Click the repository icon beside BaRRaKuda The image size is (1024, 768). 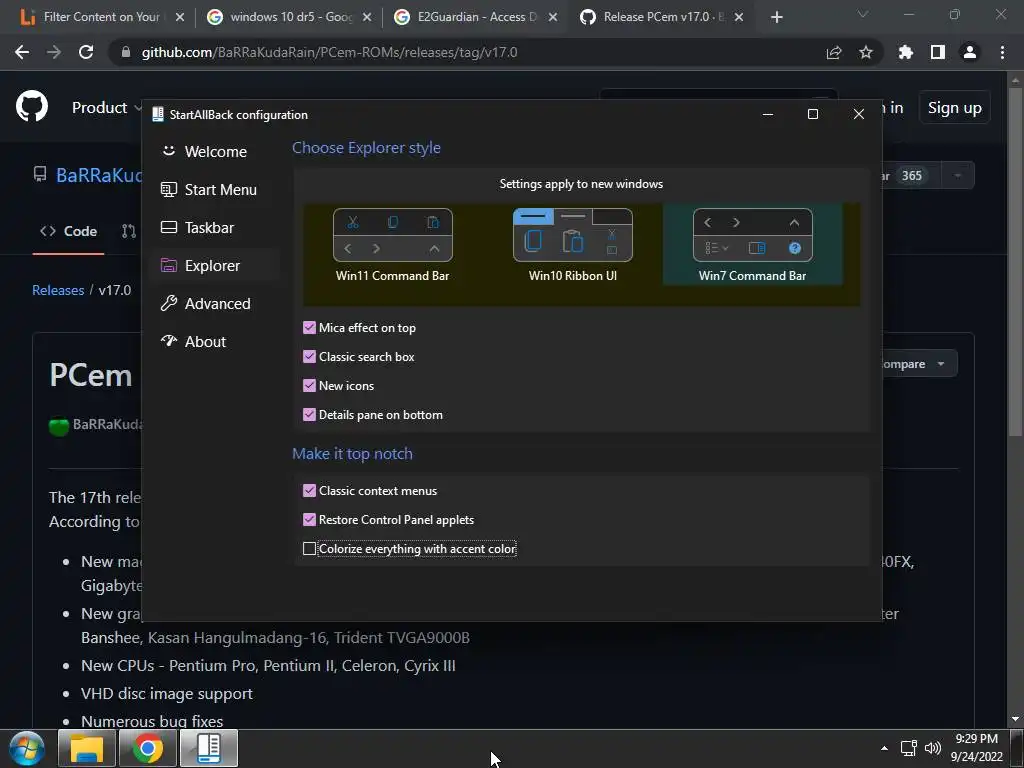pyautogui.click(x=40, y=174)
